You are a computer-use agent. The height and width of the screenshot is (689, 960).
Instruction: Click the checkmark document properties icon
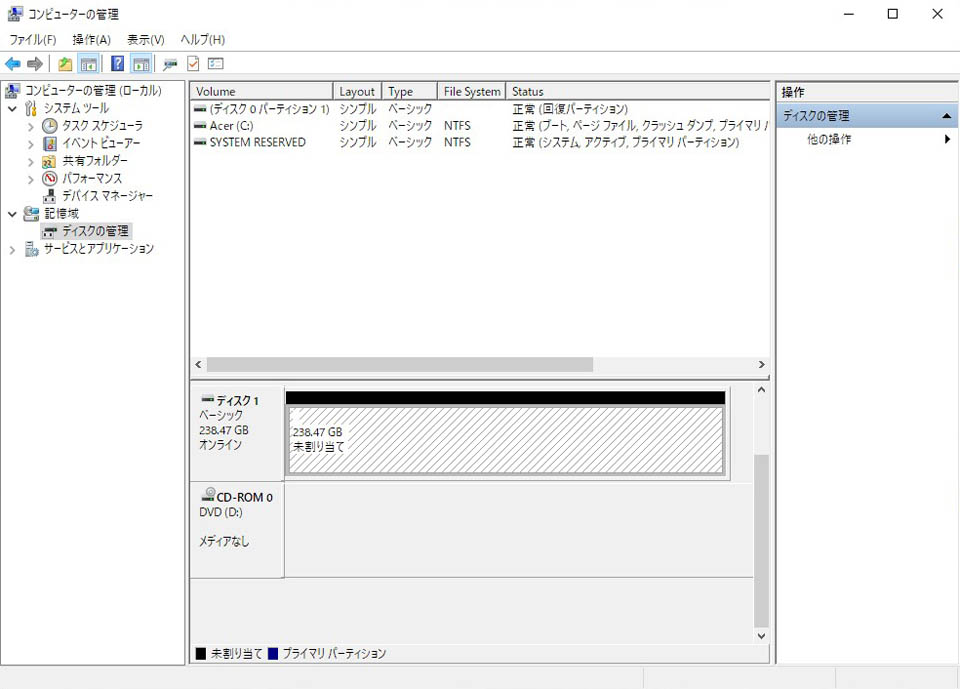pos(192,63)
